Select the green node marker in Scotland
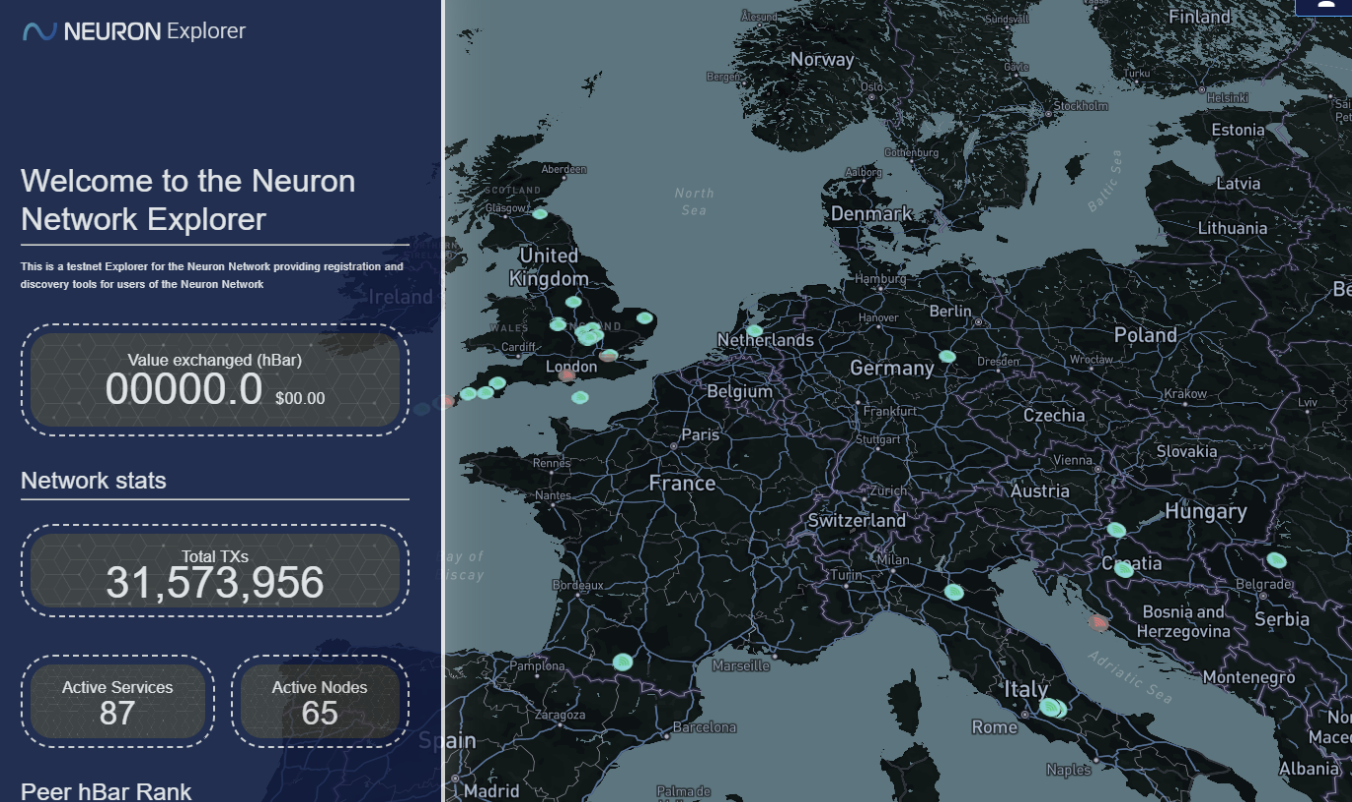The image size is (1352, 802). point(540,213)
